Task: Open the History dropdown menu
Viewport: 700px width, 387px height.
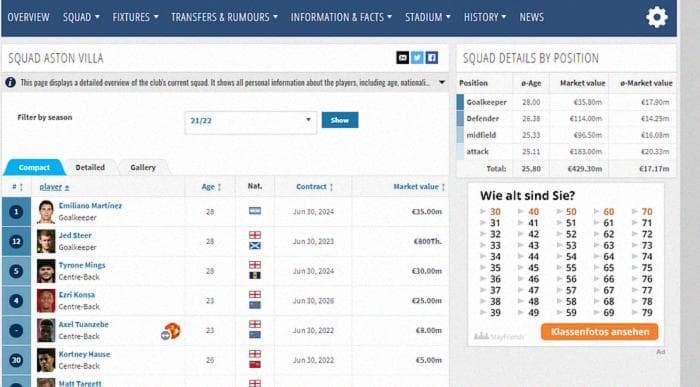Action: (485, 17)
